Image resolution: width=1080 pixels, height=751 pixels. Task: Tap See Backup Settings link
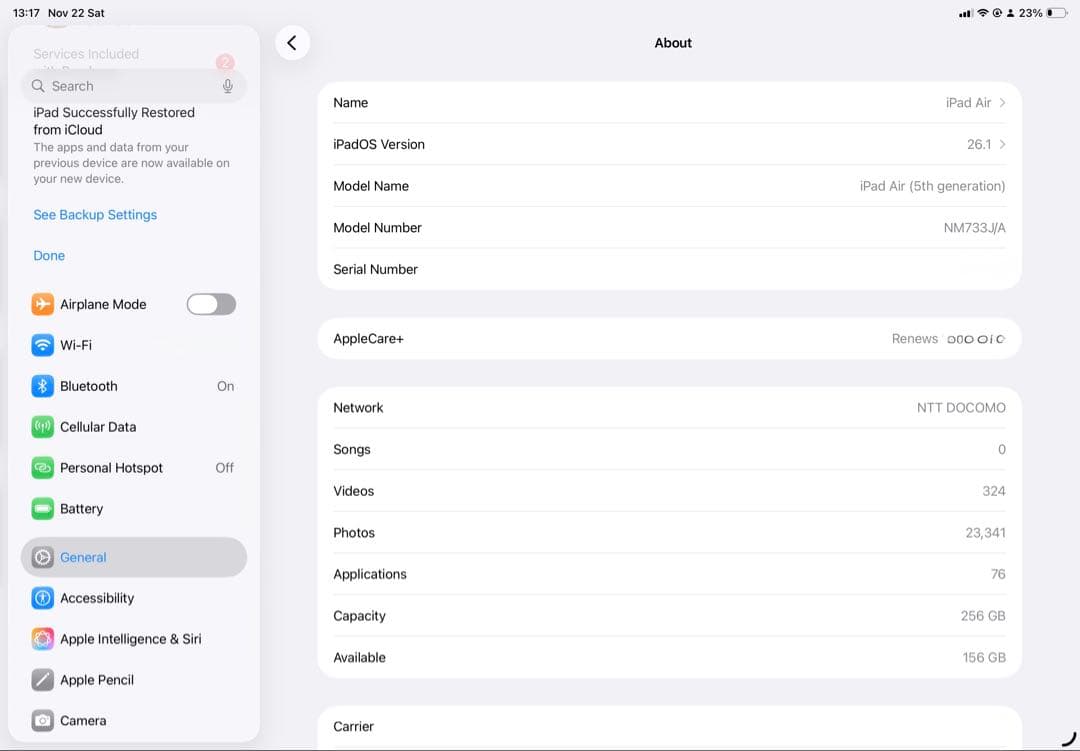click(94, 214)
